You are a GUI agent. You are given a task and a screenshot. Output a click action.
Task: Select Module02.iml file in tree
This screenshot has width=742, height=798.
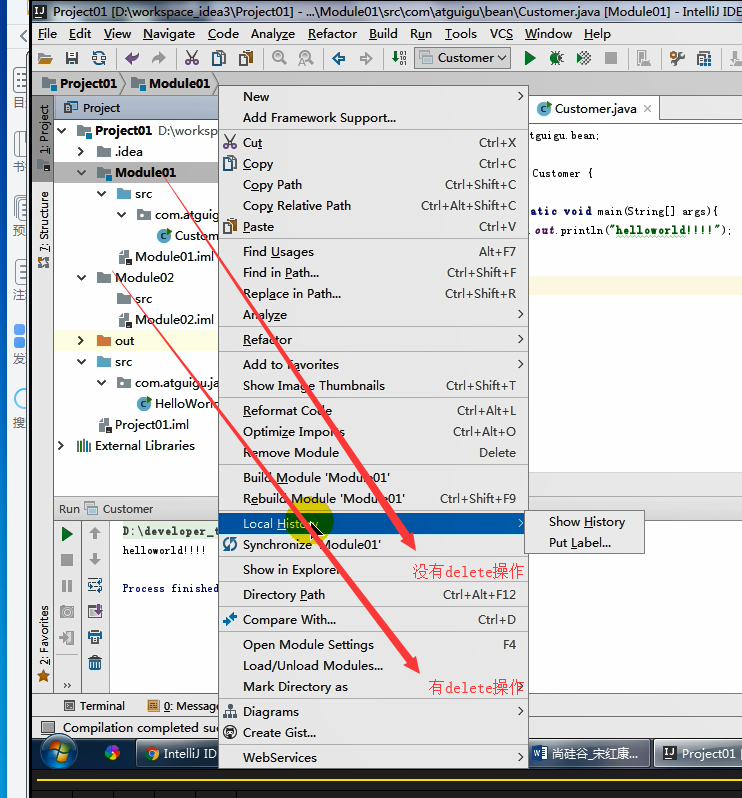tap(166, 320)
